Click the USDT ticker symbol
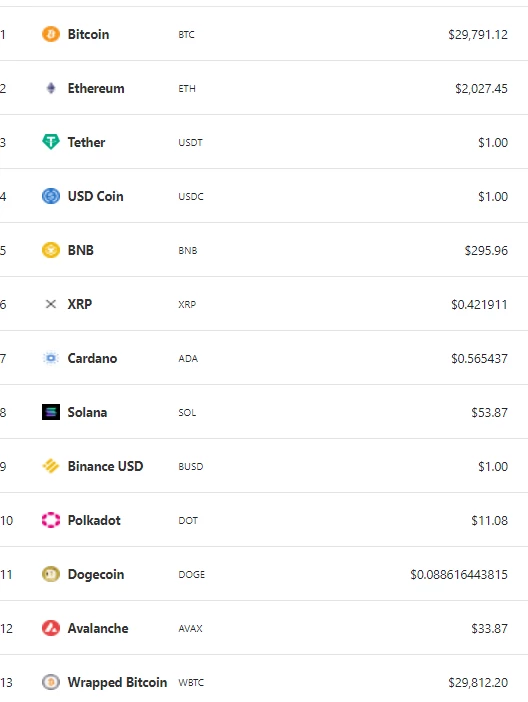 click(x=190, y=142)
